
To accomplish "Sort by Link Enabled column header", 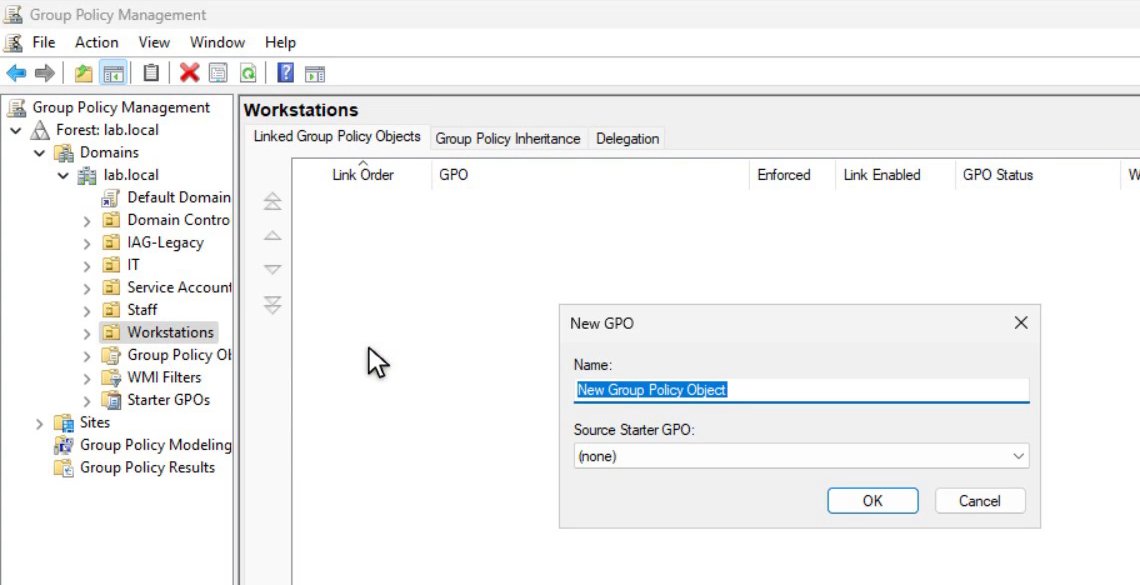I will point(895,174).
